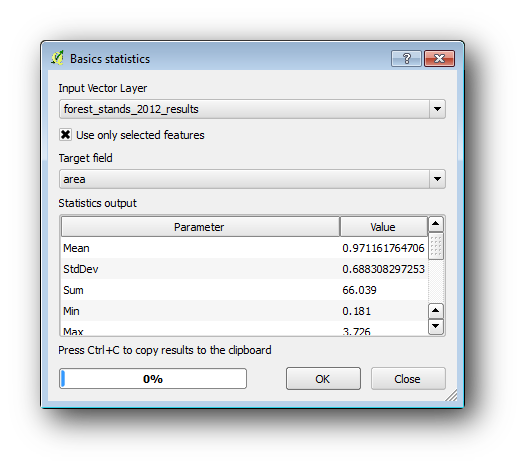
Task: Click the Parameter column header
Action: tap(200, 227)
